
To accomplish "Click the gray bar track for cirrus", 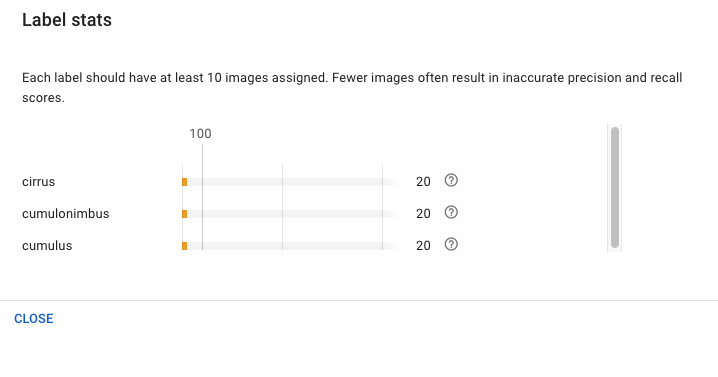I will point(293,182).
